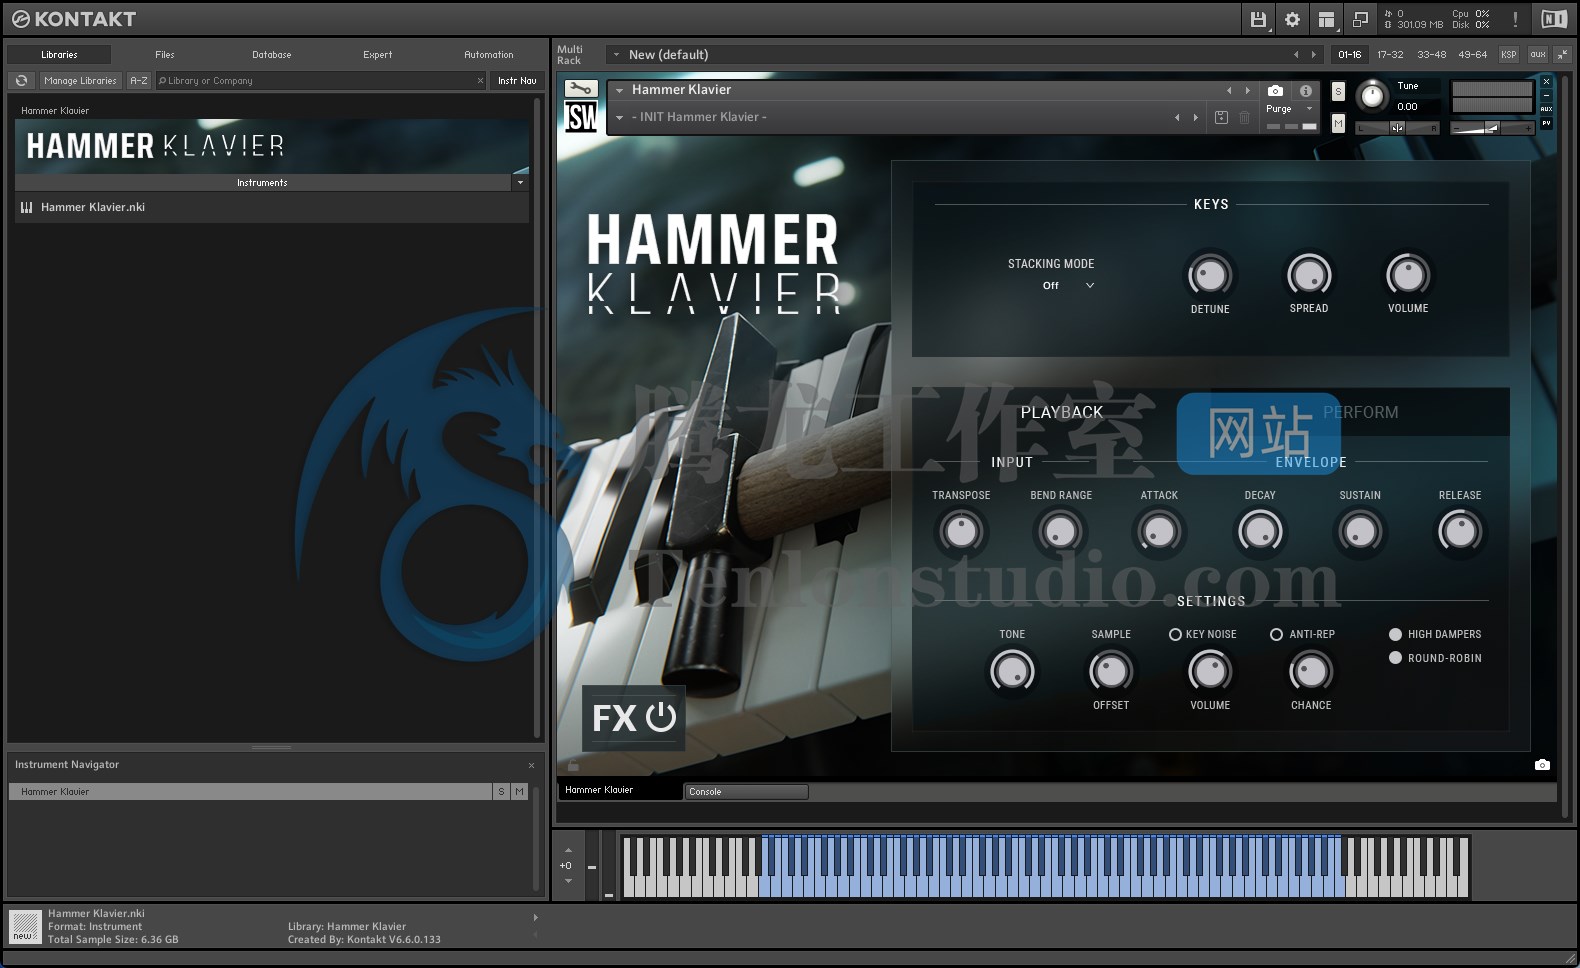Click the panic exclamation mark icon

point(1515,19)
